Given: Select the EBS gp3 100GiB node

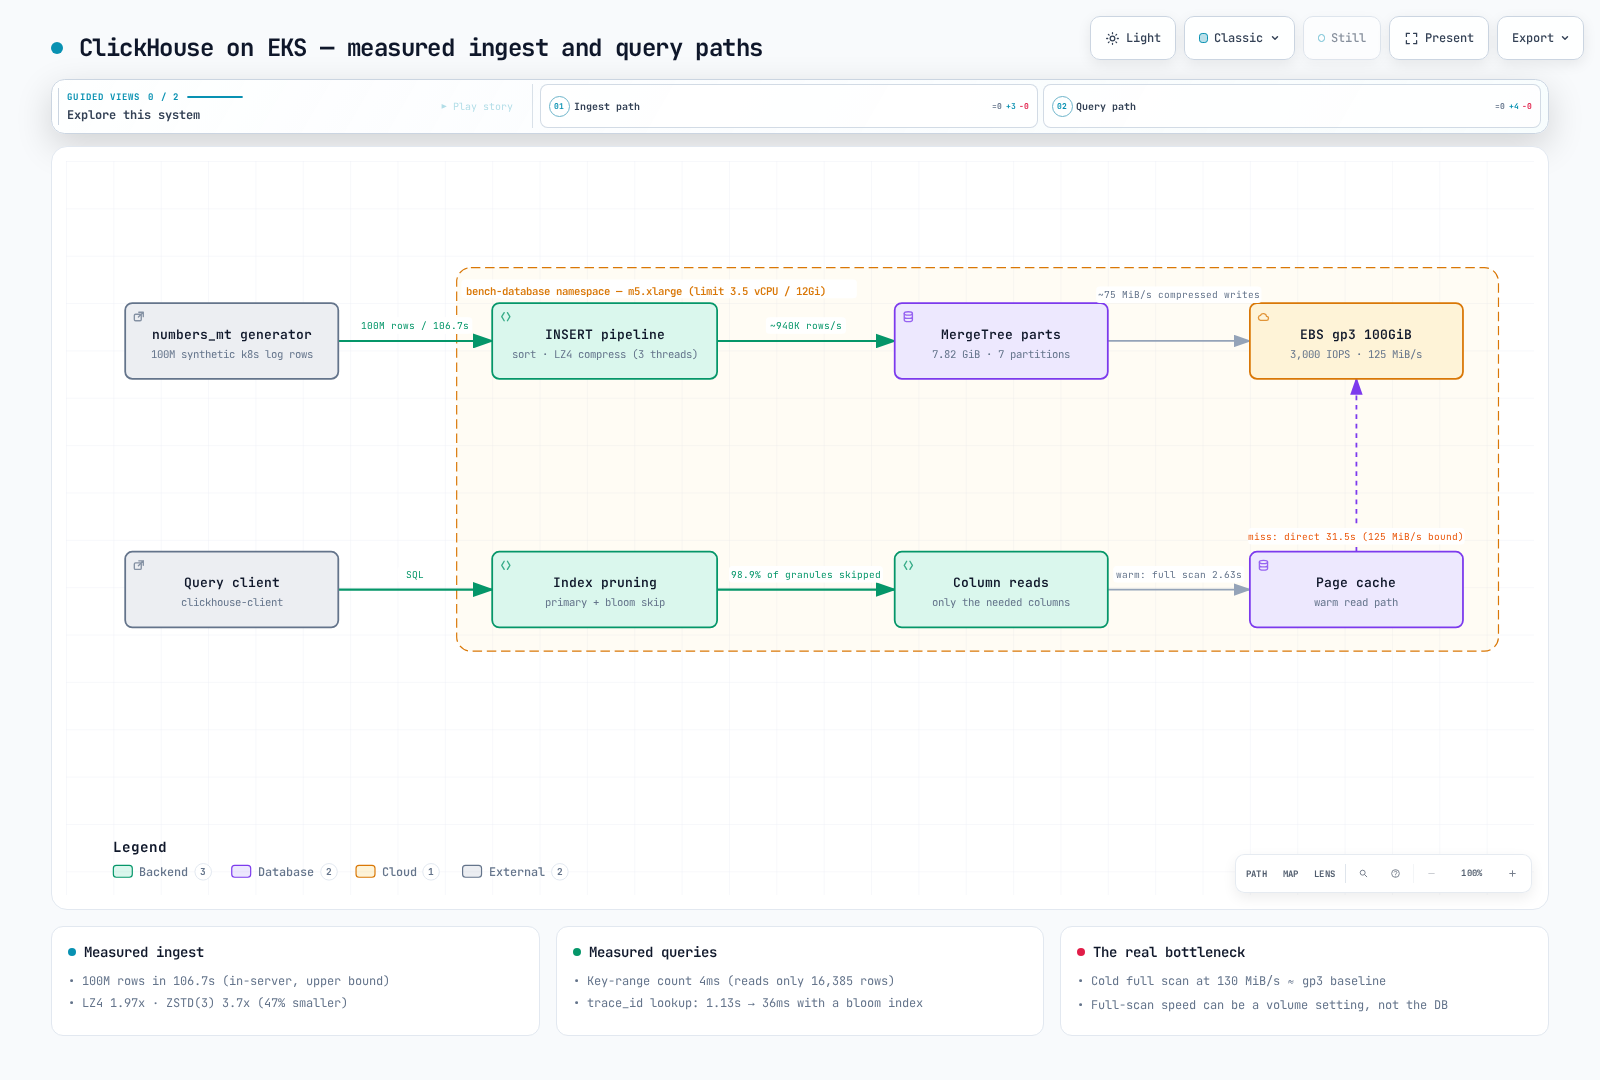Looking at the screenshot, I should [x=1356, y=341].
